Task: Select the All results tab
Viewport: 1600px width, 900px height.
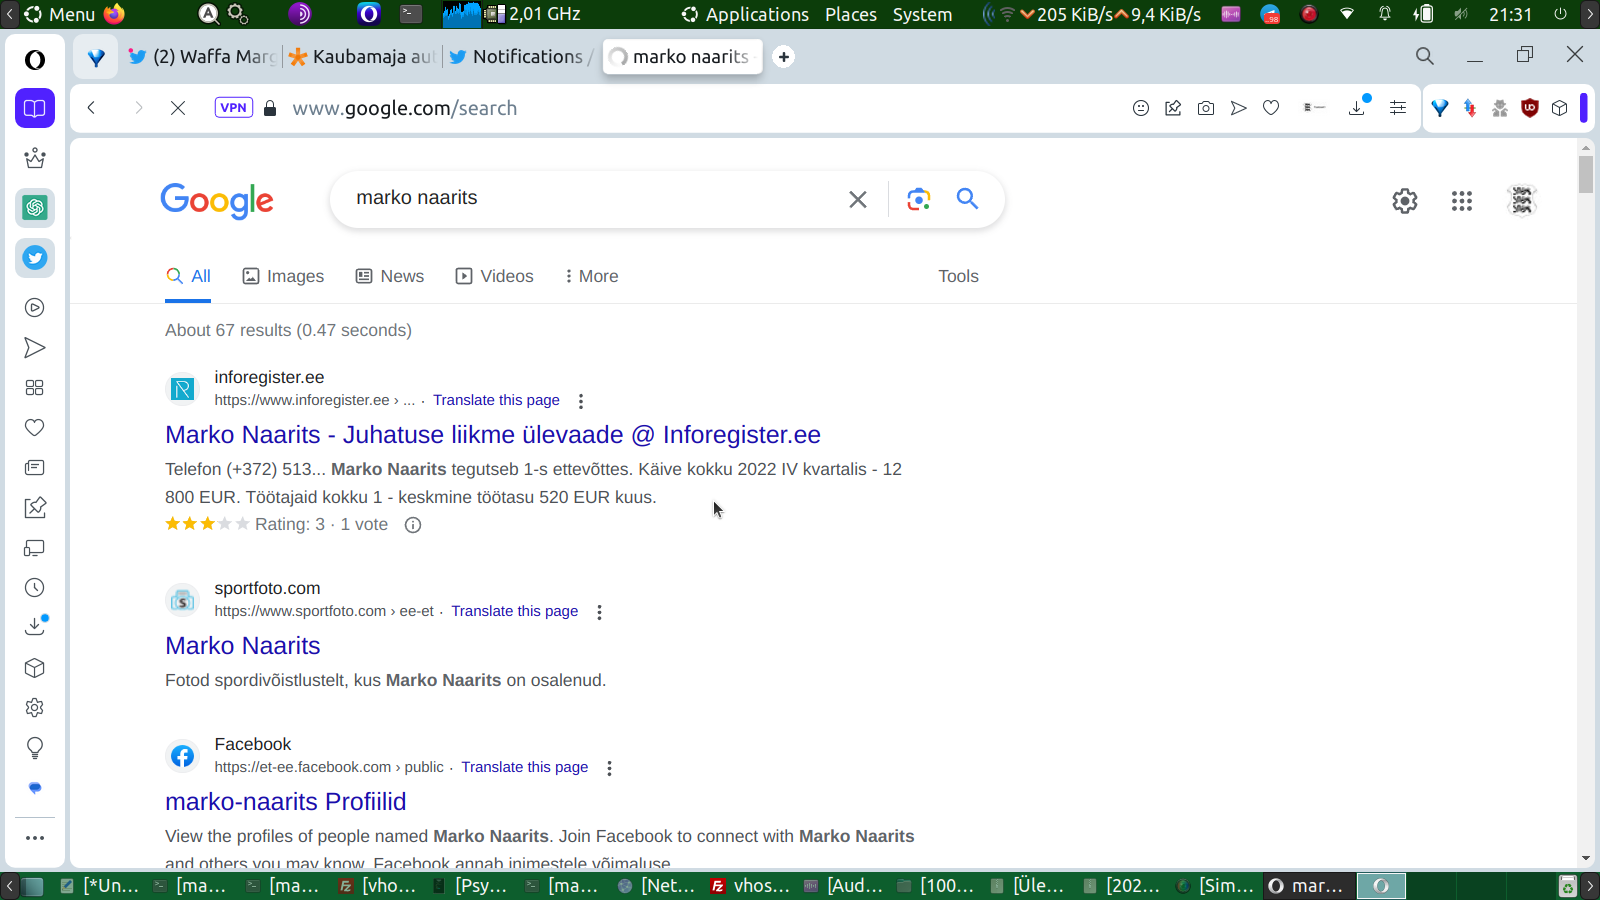Action: tap(188, 276)
